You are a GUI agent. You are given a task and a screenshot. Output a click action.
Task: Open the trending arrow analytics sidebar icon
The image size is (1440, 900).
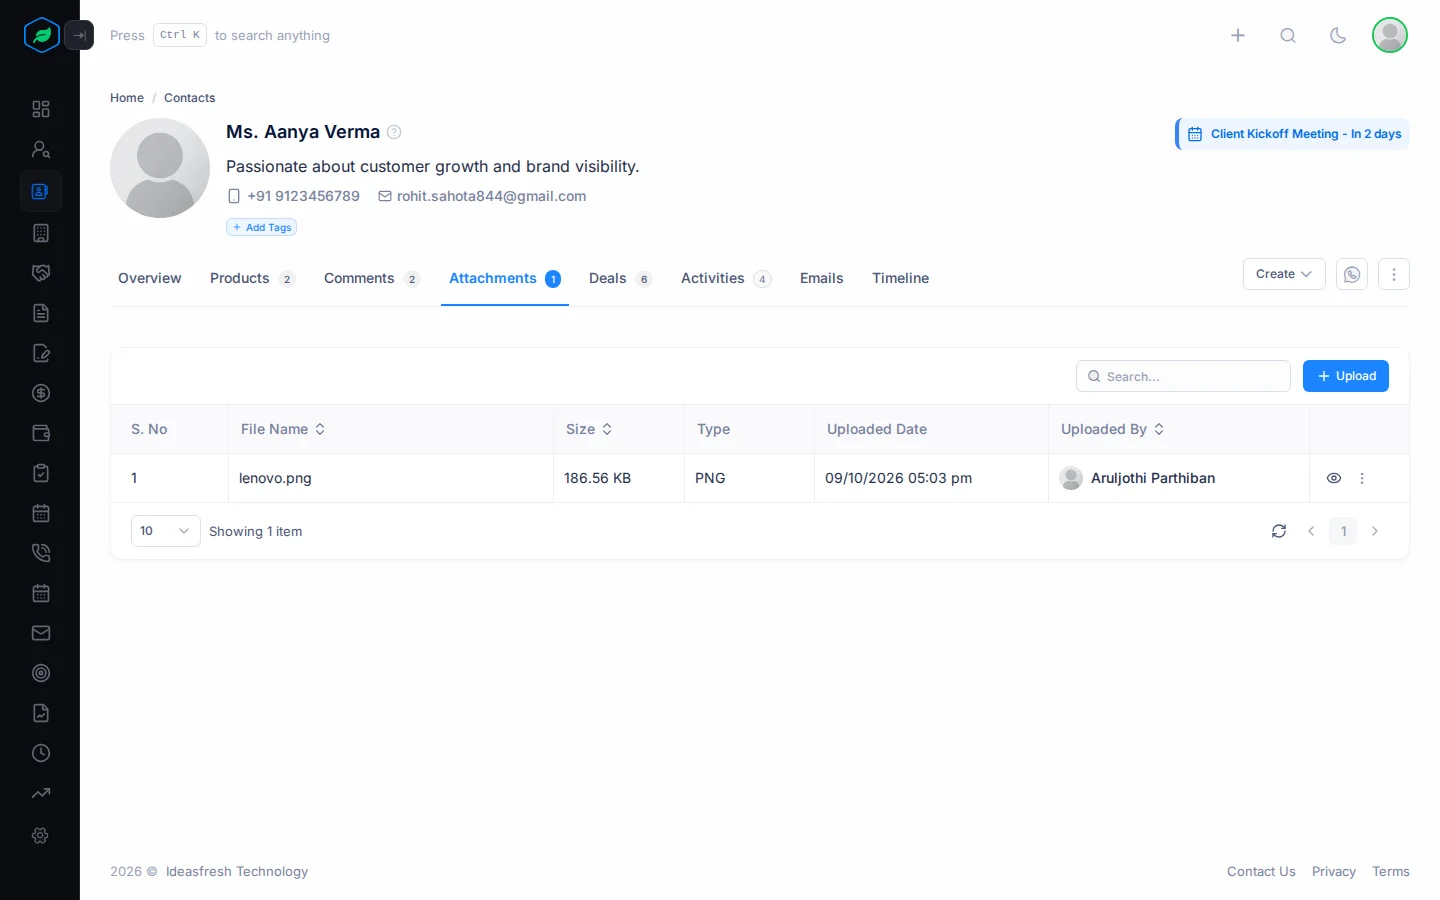41,793
